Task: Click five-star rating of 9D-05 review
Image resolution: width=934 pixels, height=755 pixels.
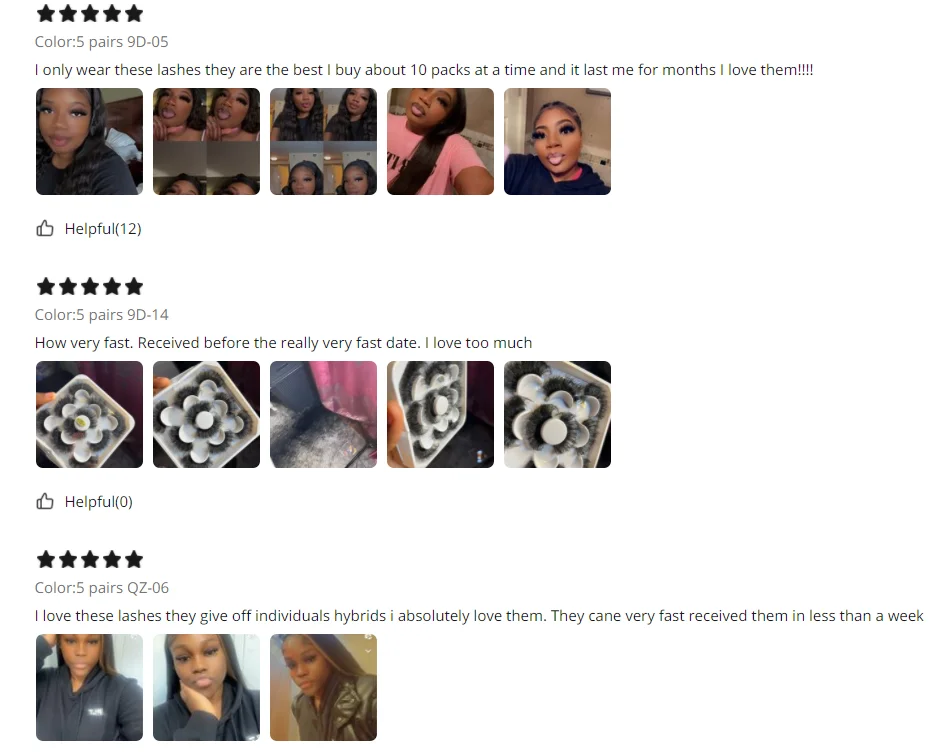Action: point(90,13)
